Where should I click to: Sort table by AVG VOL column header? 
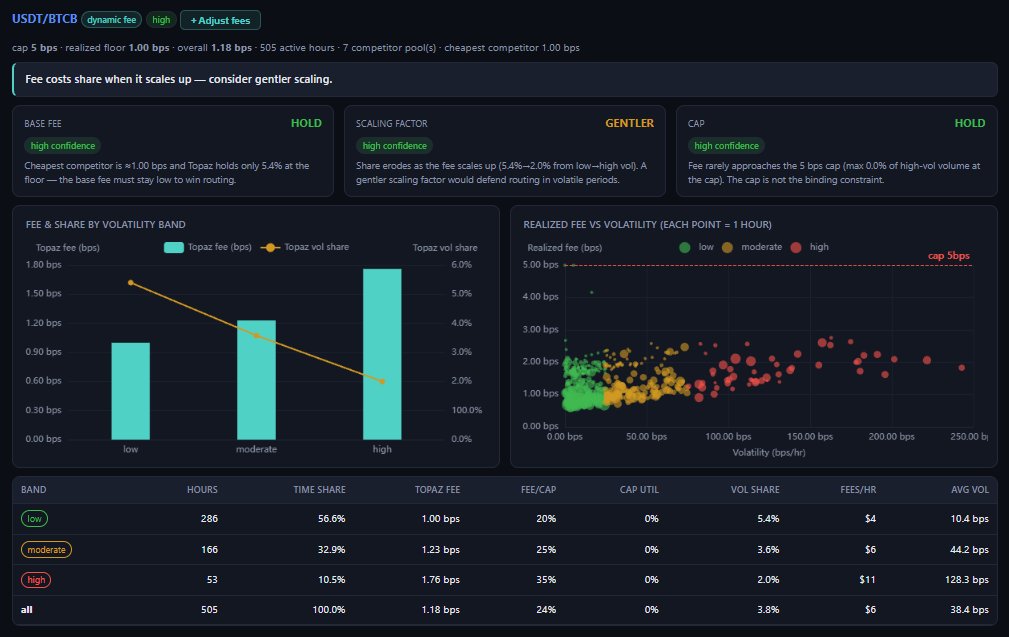coord(970,490)
